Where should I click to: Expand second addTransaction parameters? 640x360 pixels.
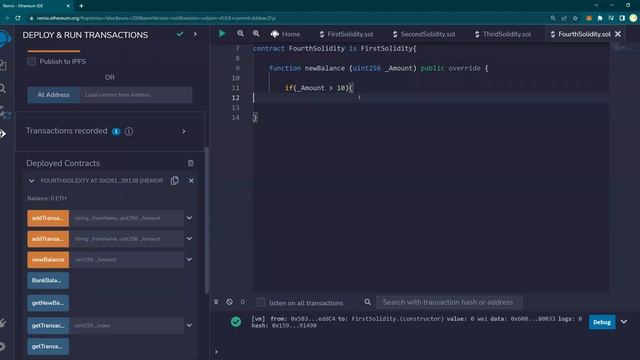(189, 238)
